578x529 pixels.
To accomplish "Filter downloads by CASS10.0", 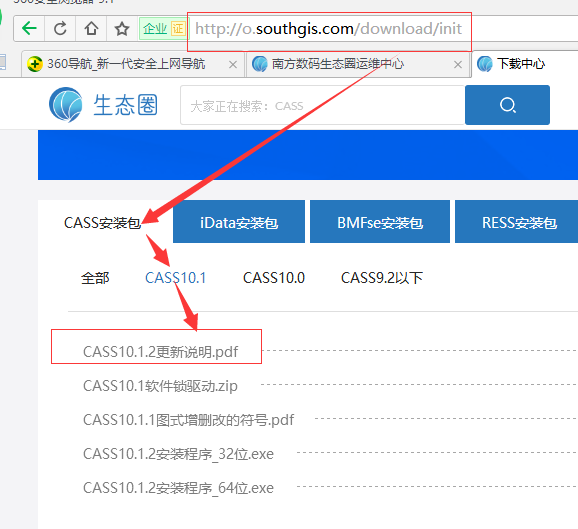I will 274,278.
